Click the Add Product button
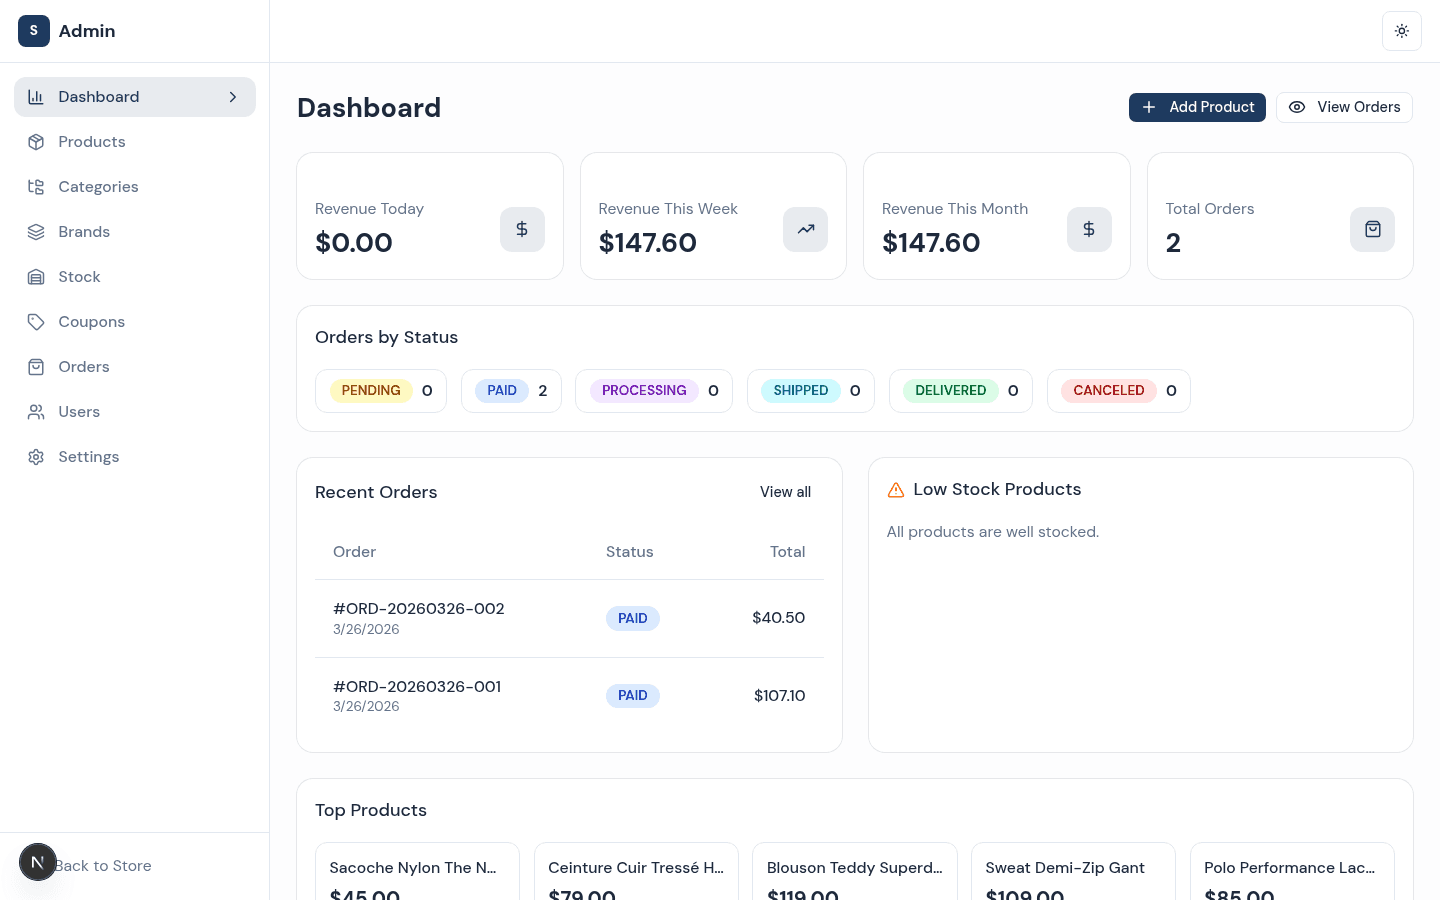1440x900 pixels. 1197,107
